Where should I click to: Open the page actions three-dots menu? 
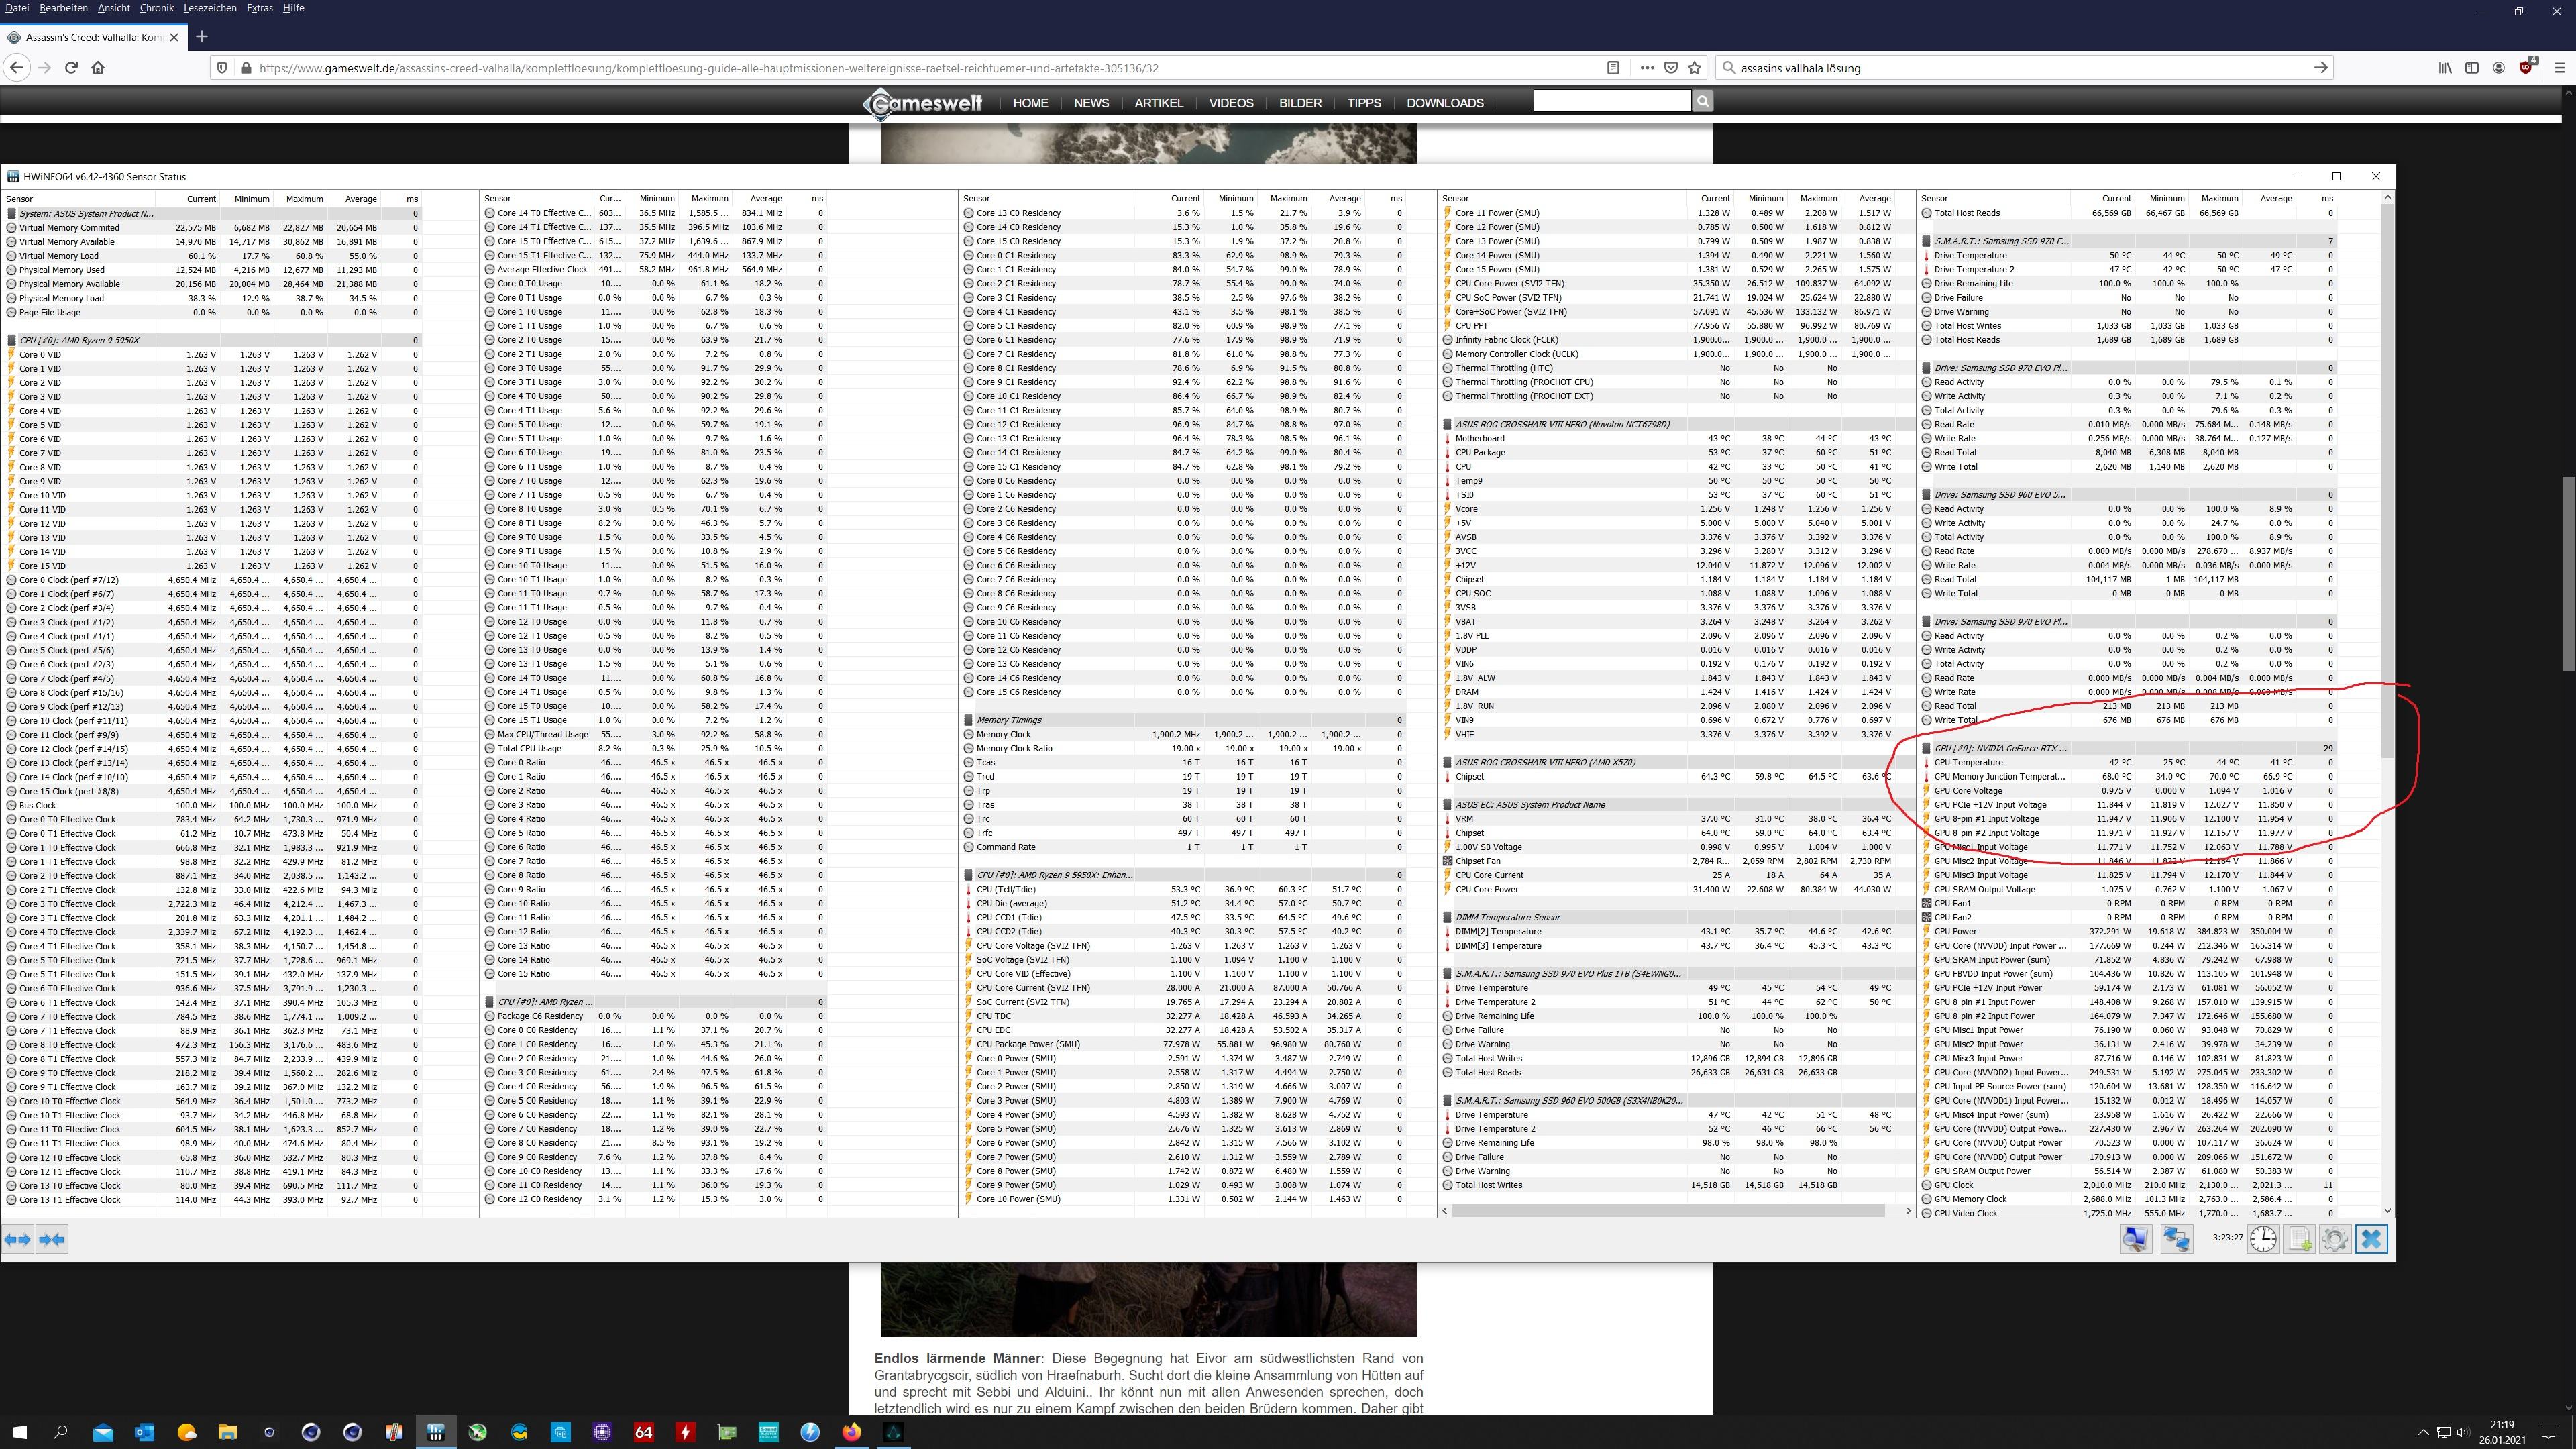[1647, 68]
